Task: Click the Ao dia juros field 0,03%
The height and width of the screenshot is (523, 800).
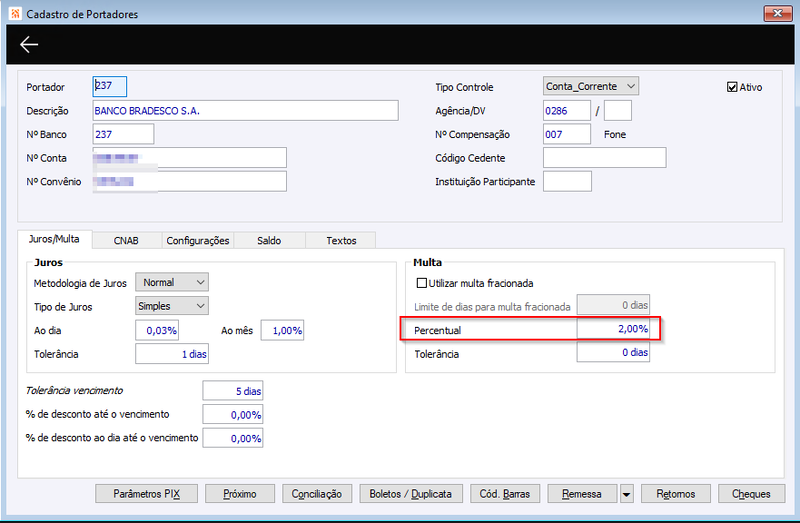Action: (x=157, y=330)
